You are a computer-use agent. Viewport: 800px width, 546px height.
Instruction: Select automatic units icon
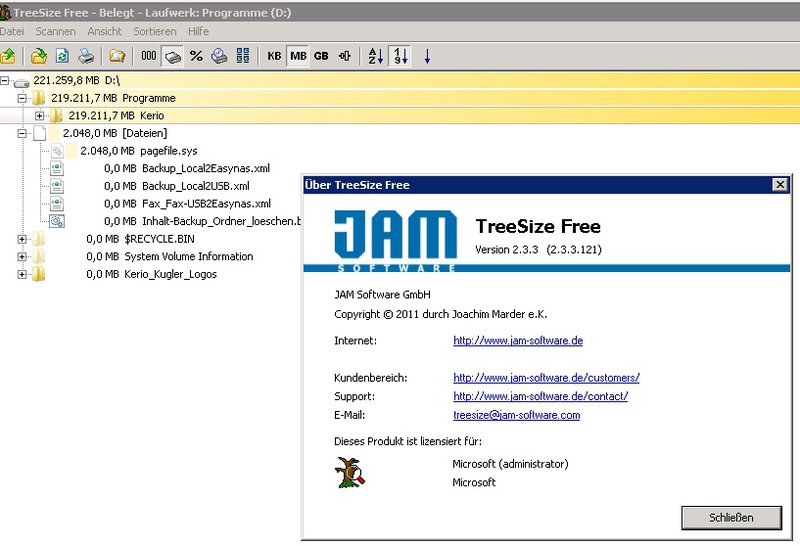click(x=345, y=56)
